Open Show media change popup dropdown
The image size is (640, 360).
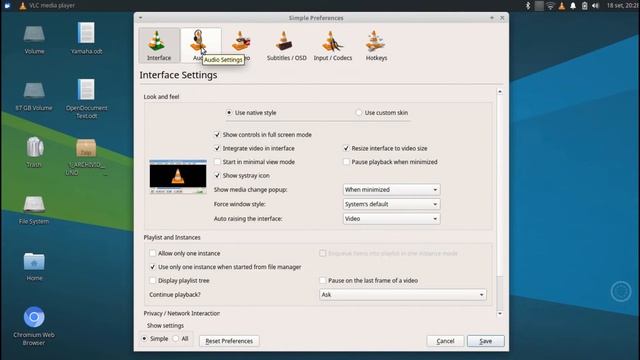coord(391,190)
